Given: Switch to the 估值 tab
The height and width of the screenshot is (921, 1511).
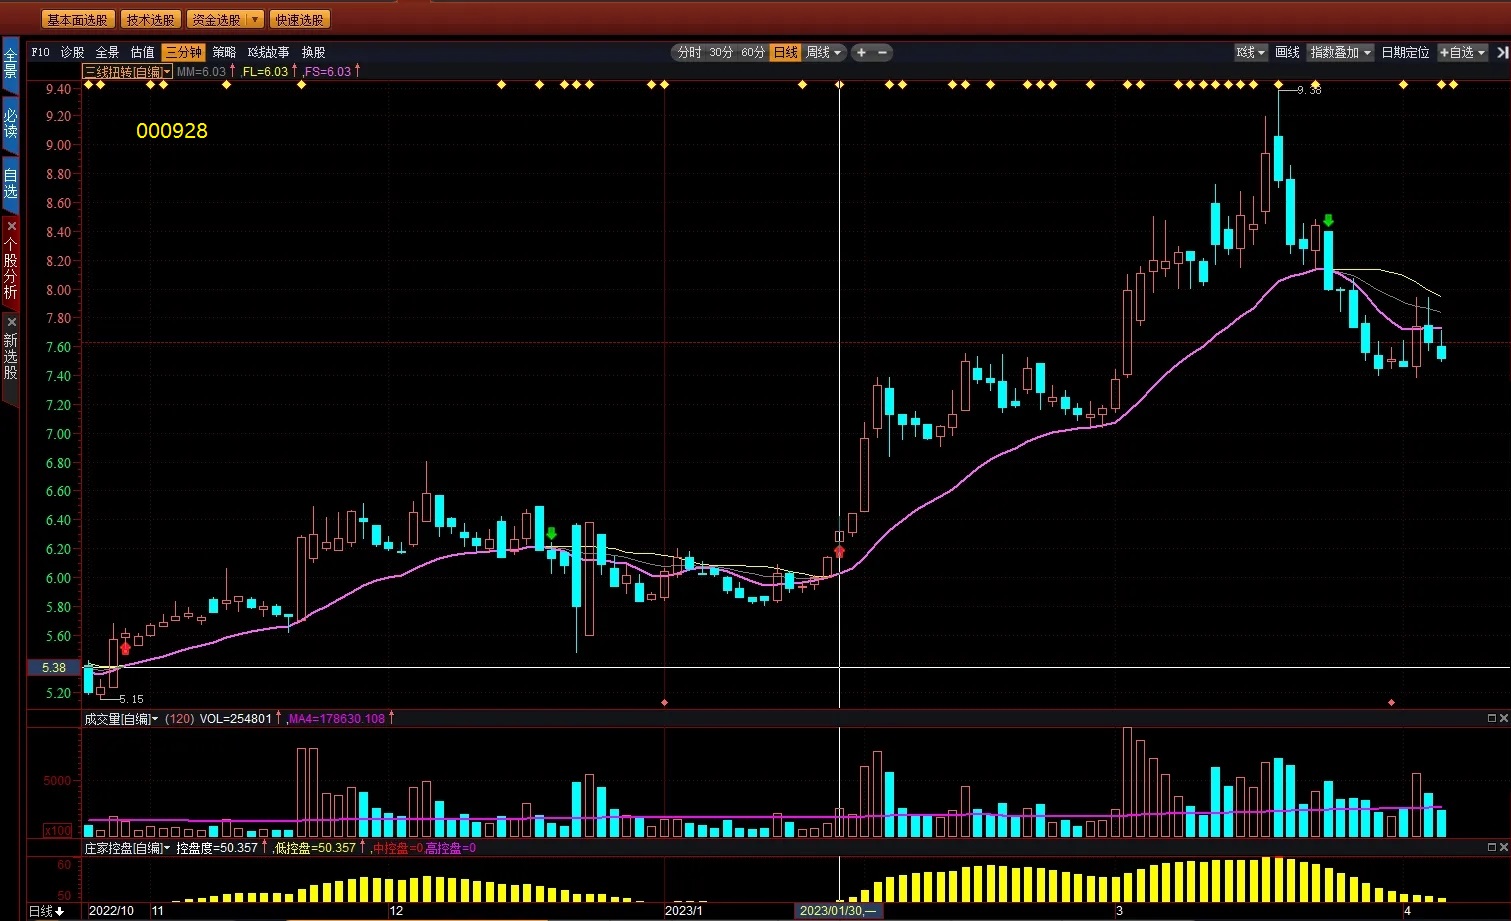Looking at the screenshot, I should [142, 52].
